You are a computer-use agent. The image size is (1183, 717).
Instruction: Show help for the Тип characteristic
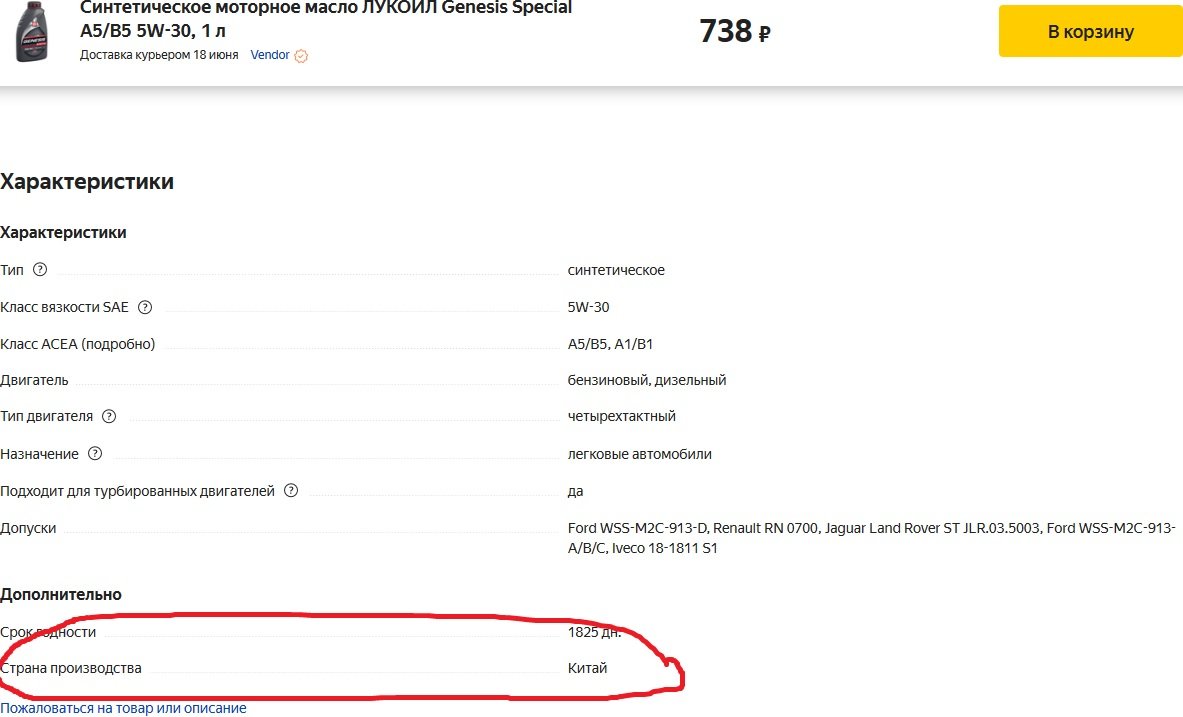coord(40,269)
